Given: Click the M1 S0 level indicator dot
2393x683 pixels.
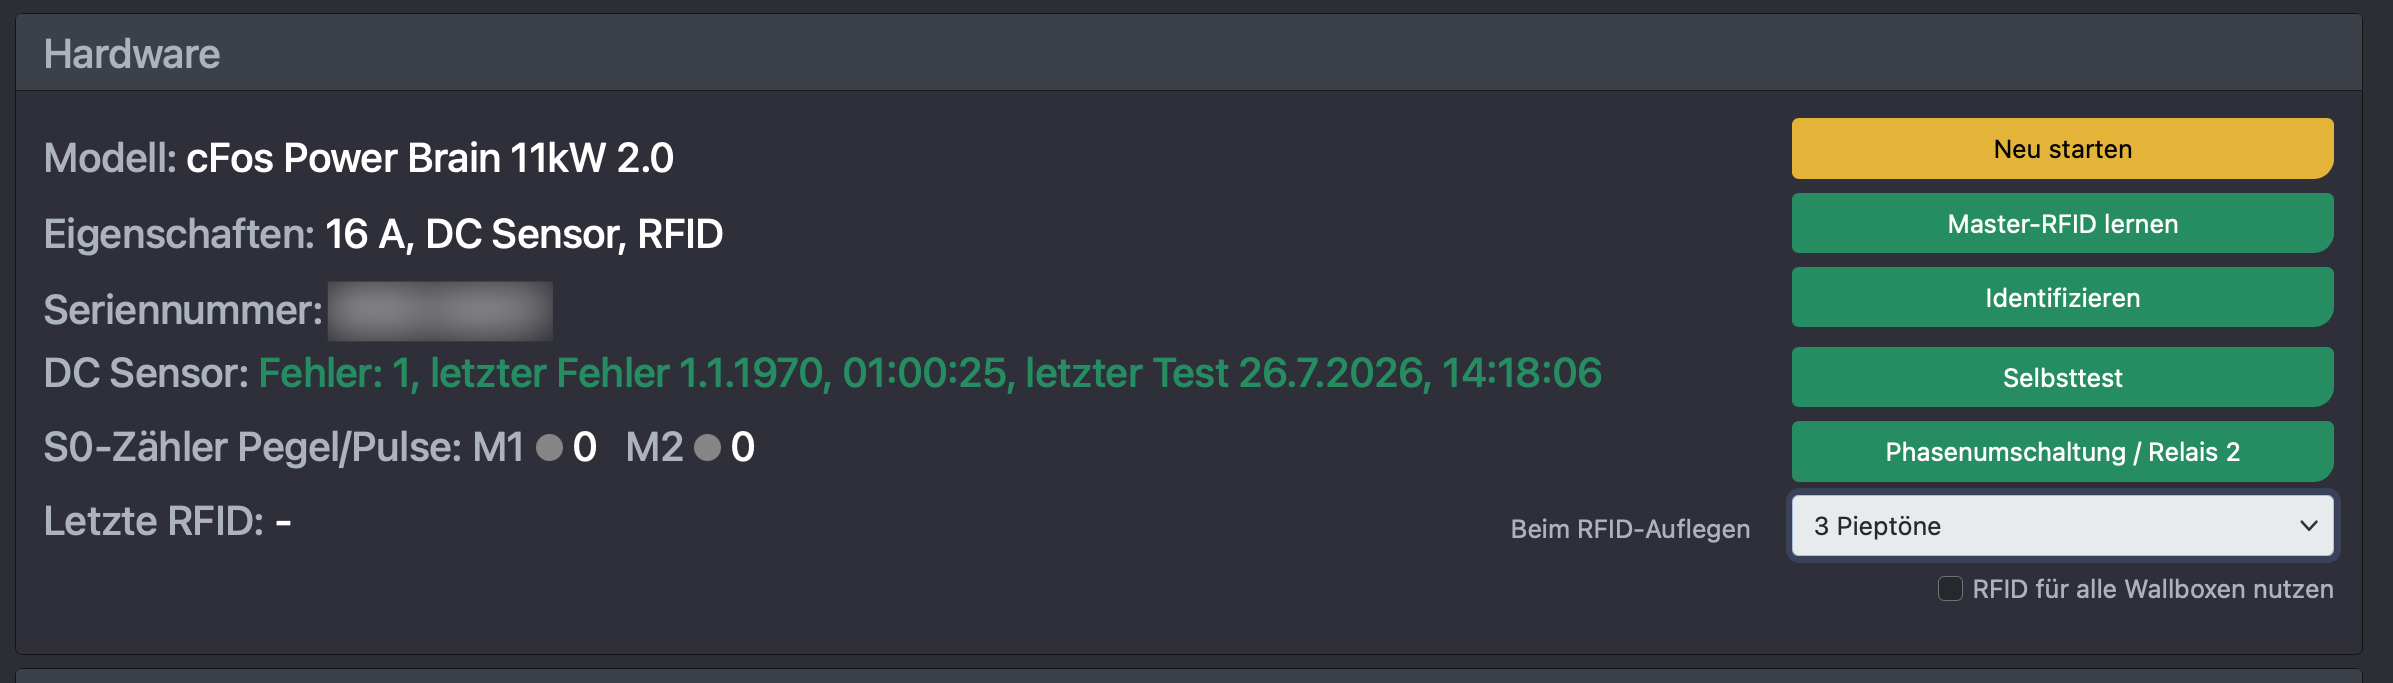Looking at the screenshot, I should pyautogui.click(x=549, y=447).
